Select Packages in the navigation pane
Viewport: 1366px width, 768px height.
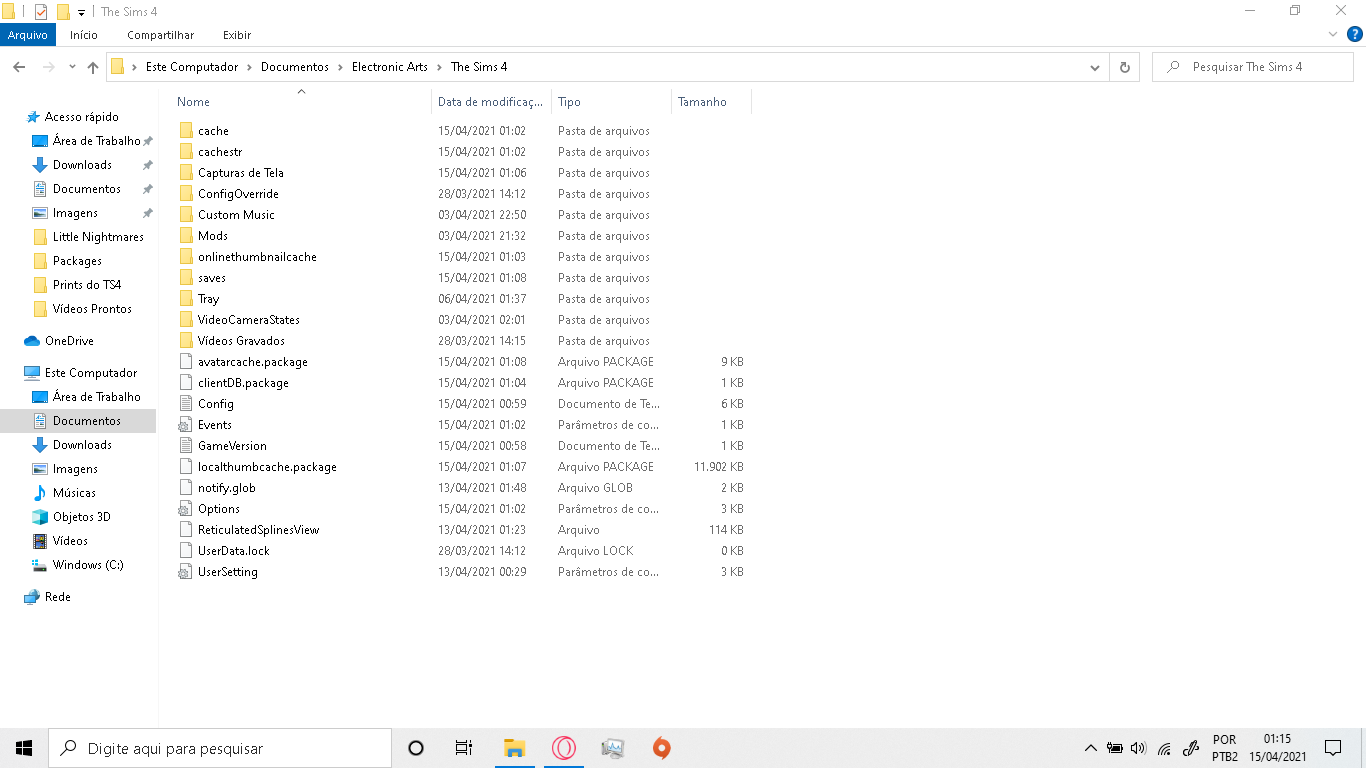pyautogui.click(x=77, y=261)
